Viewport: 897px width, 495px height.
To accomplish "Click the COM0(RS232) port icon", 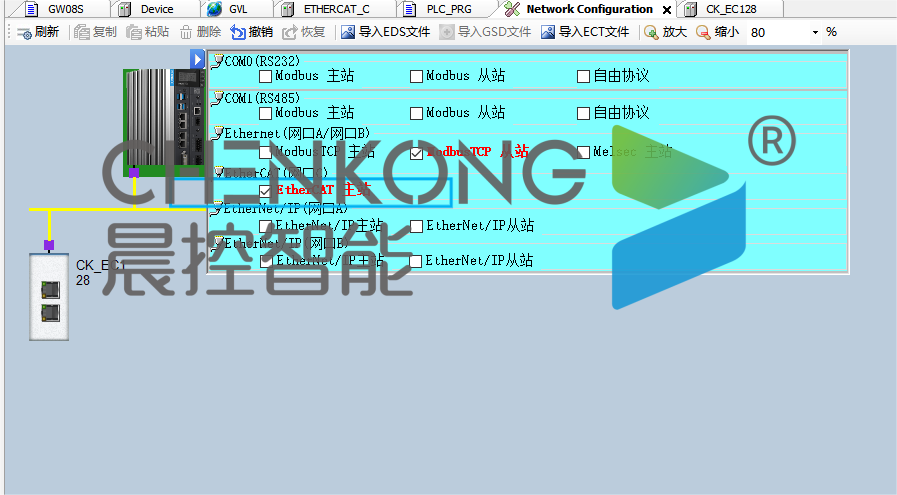I will coord(217,61).
